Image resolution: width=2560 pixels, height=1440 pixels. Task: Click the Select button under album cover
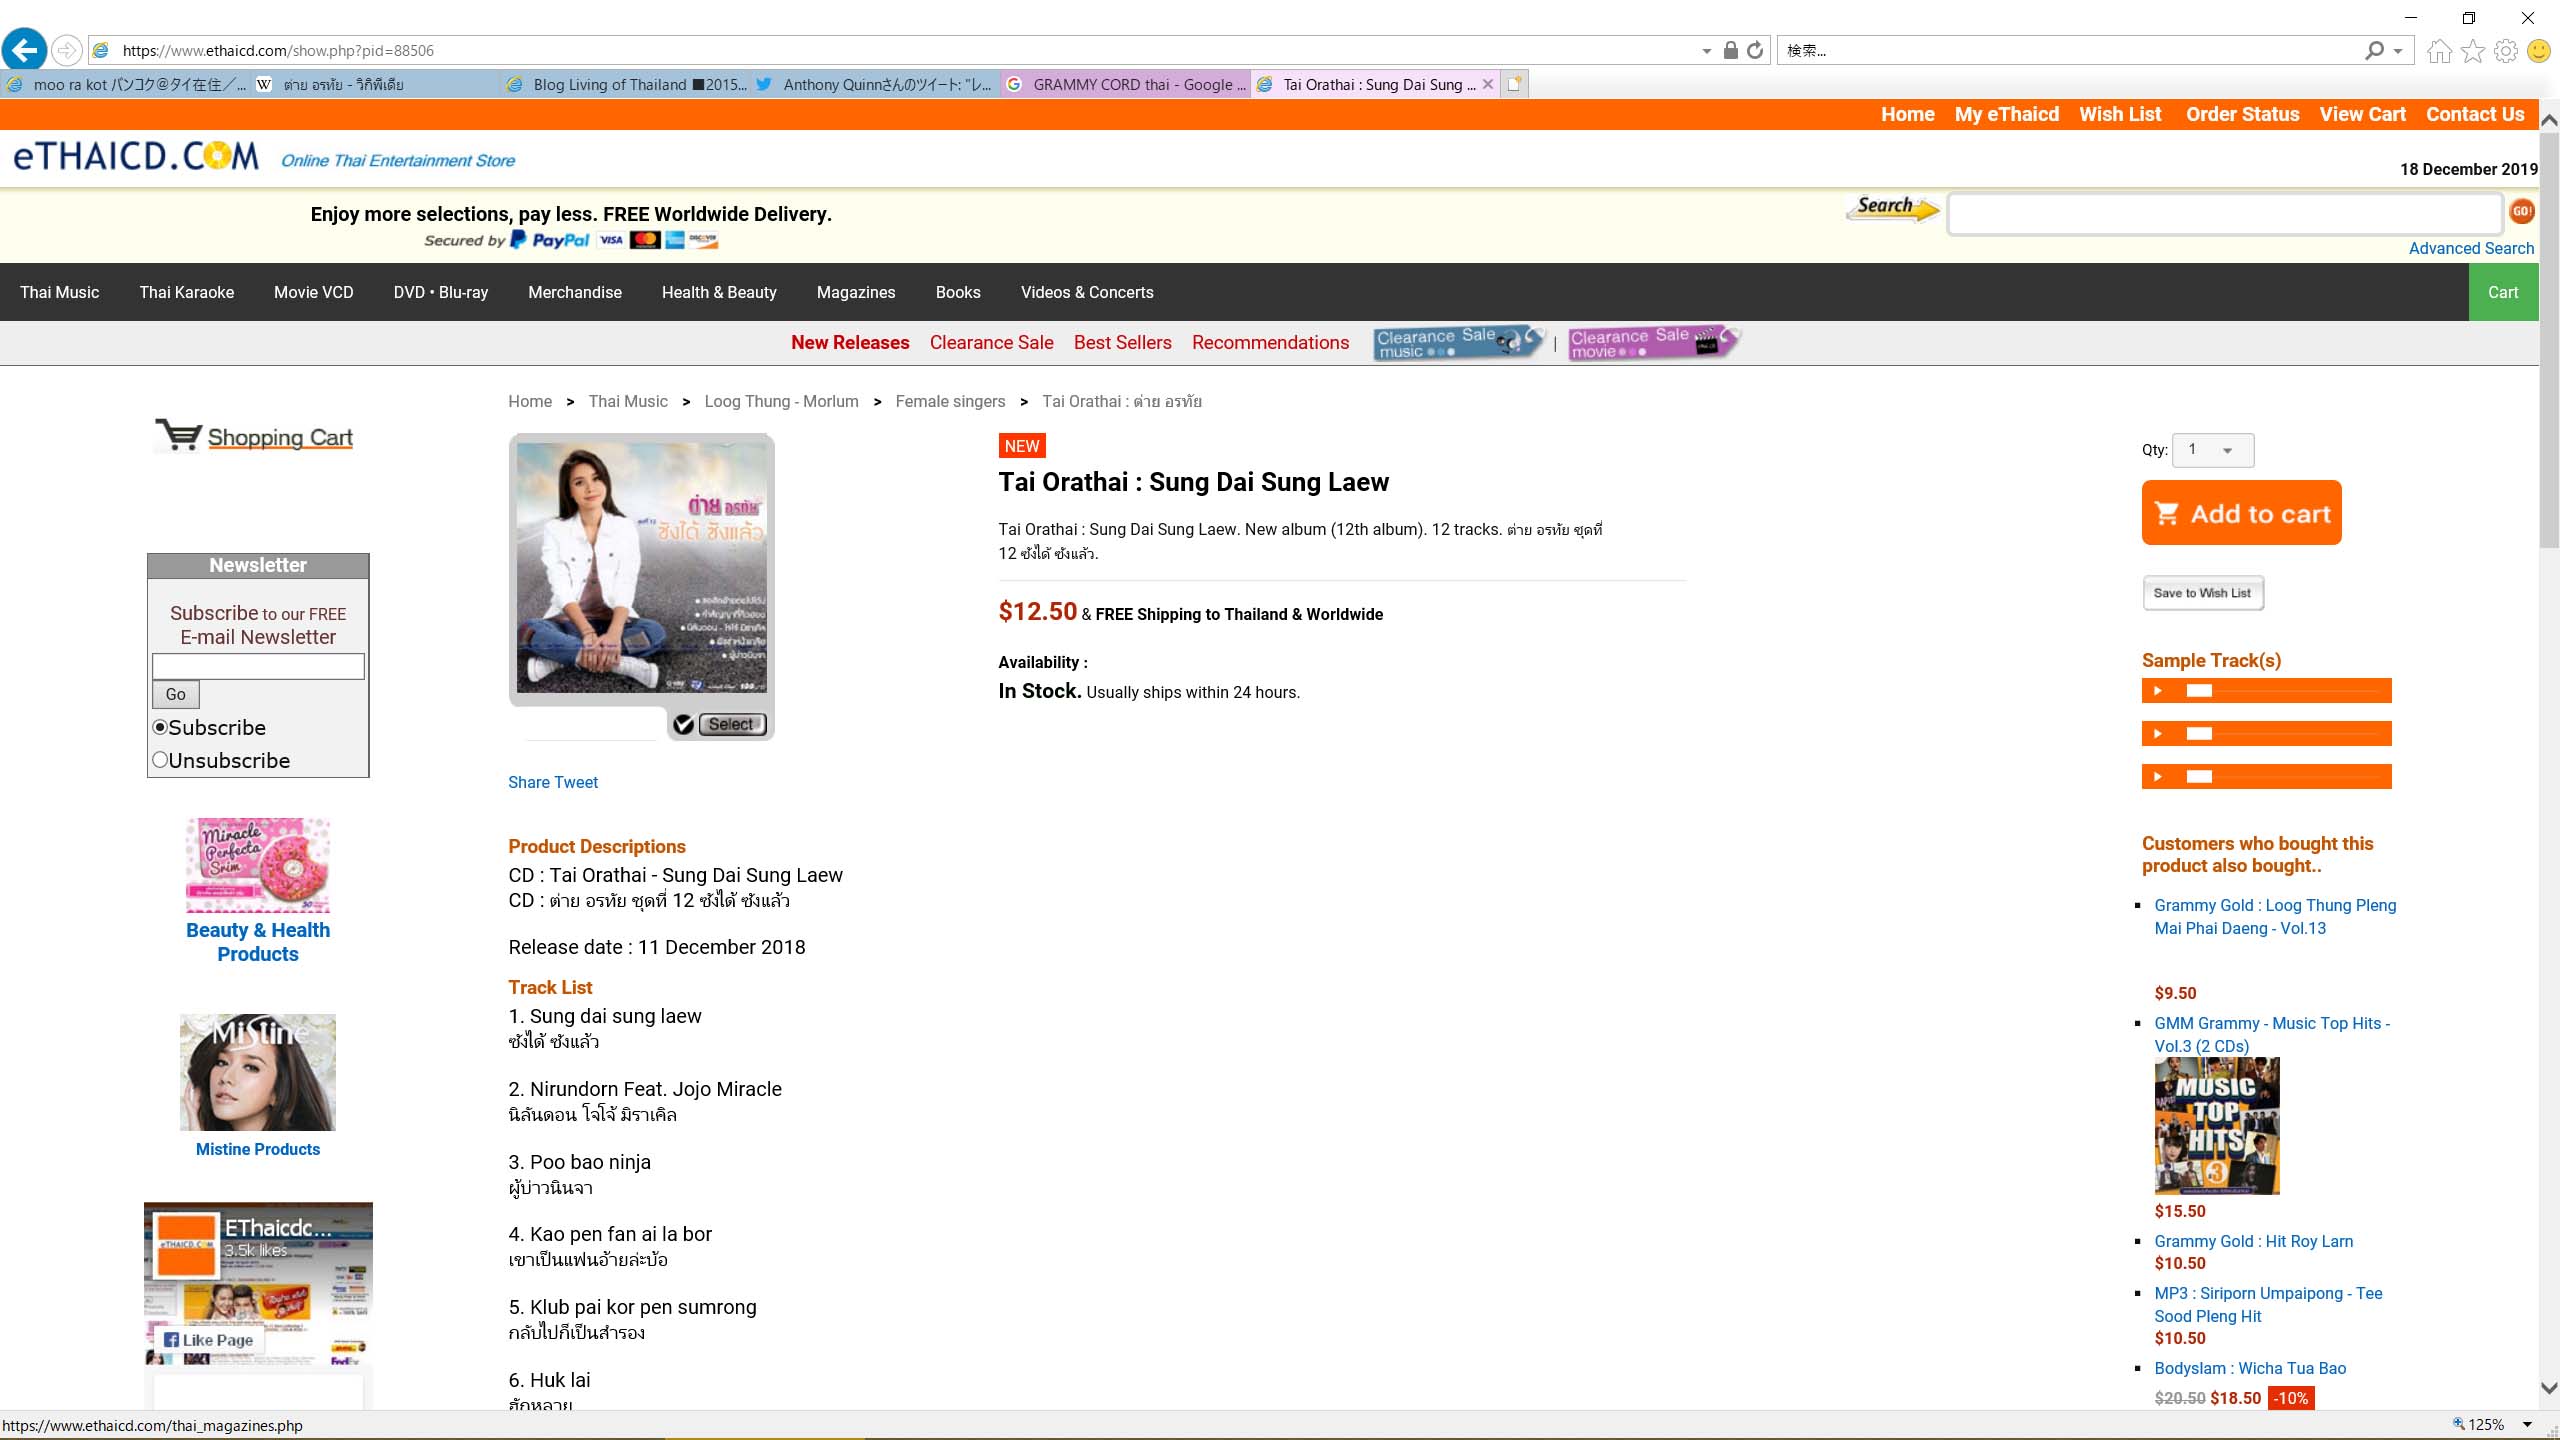click(x=731, y=724)
